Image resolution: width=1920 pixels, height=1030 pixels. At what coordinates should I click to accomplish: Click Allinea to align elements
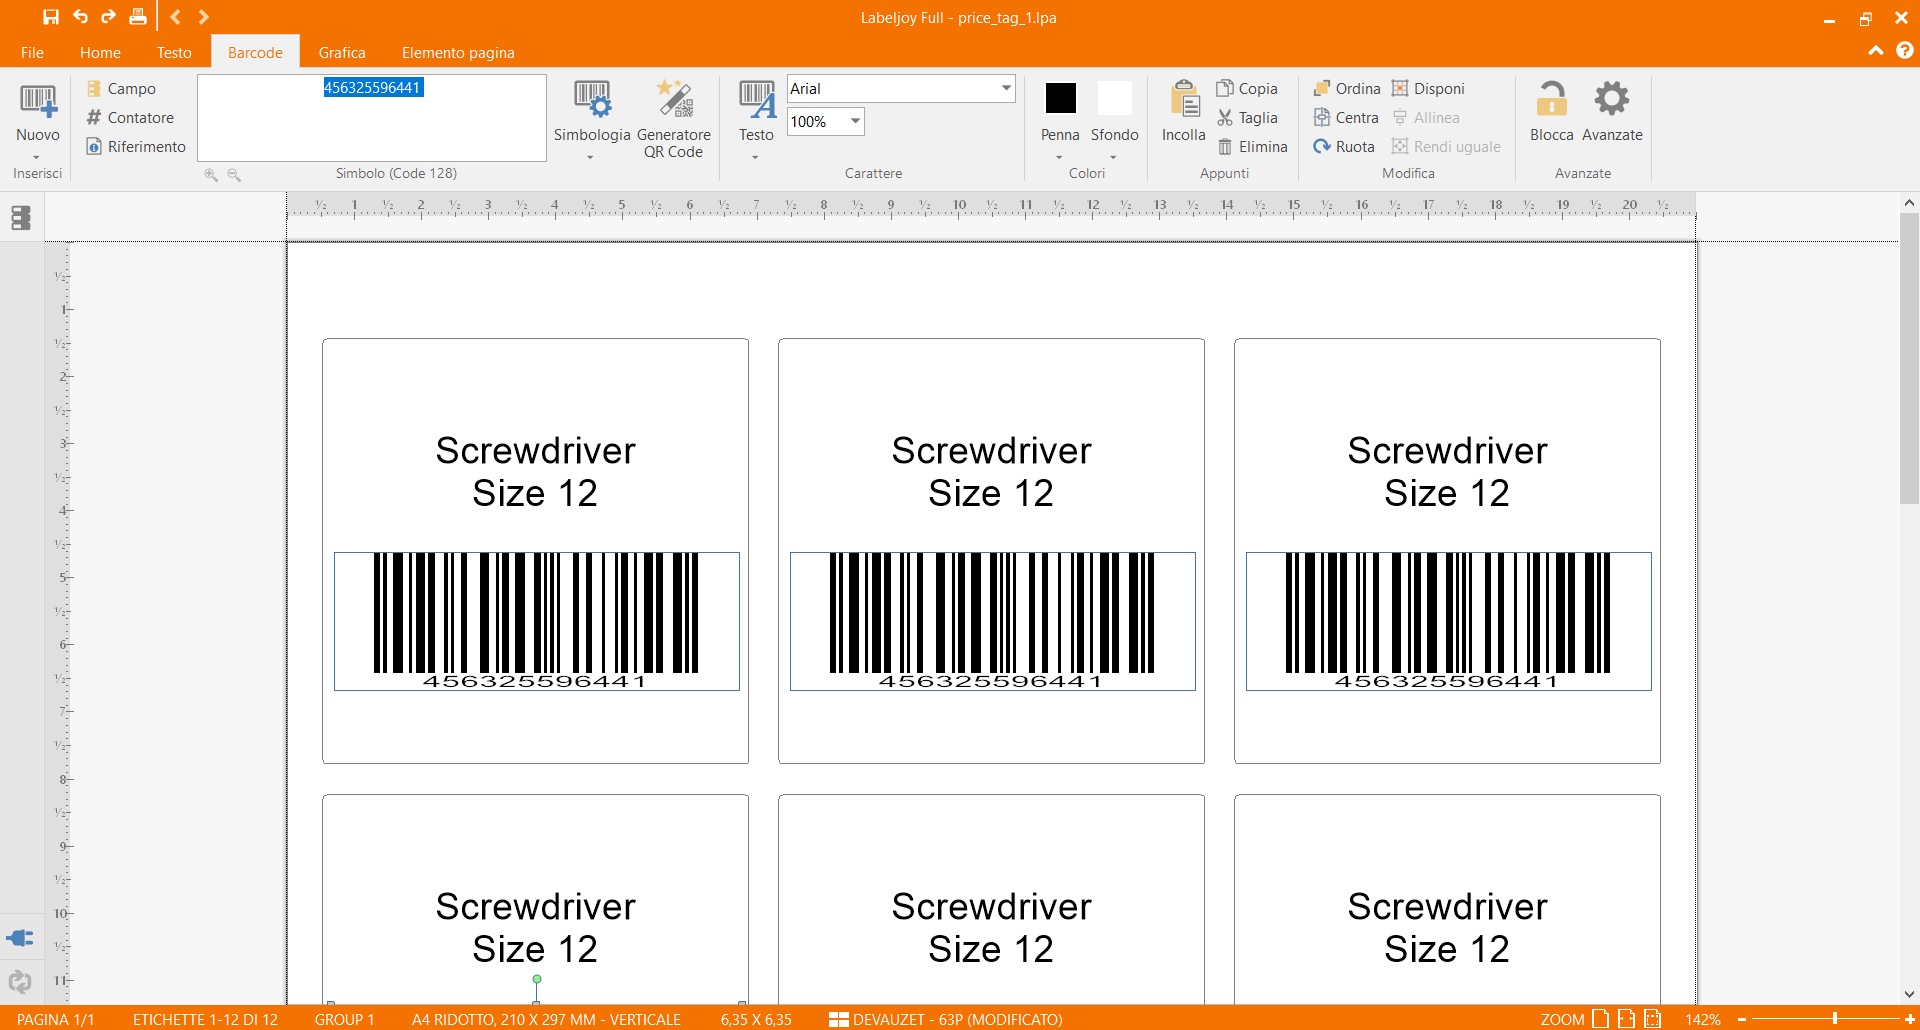click(1426, 118)
